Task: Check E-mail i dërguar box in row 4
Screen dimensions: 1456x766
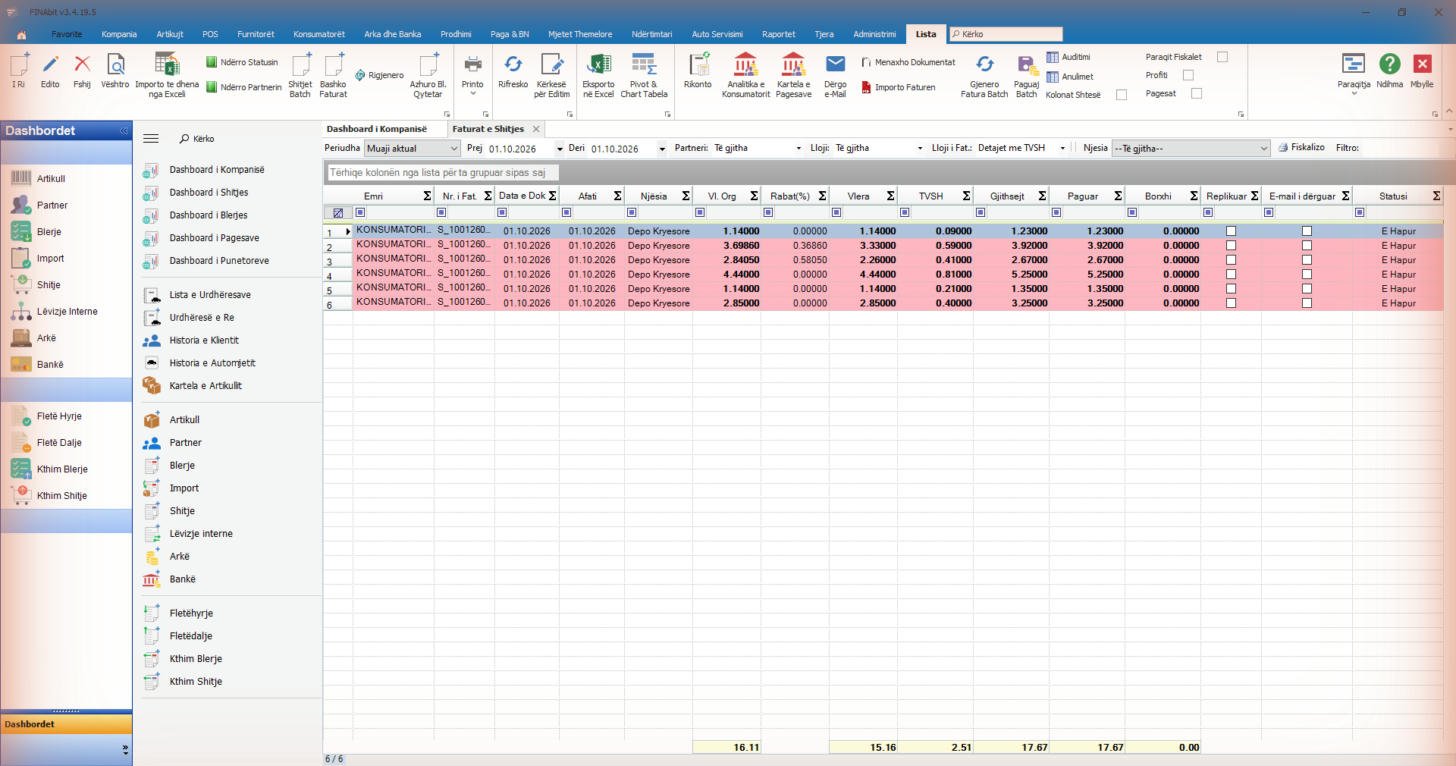Action: 1307,274
